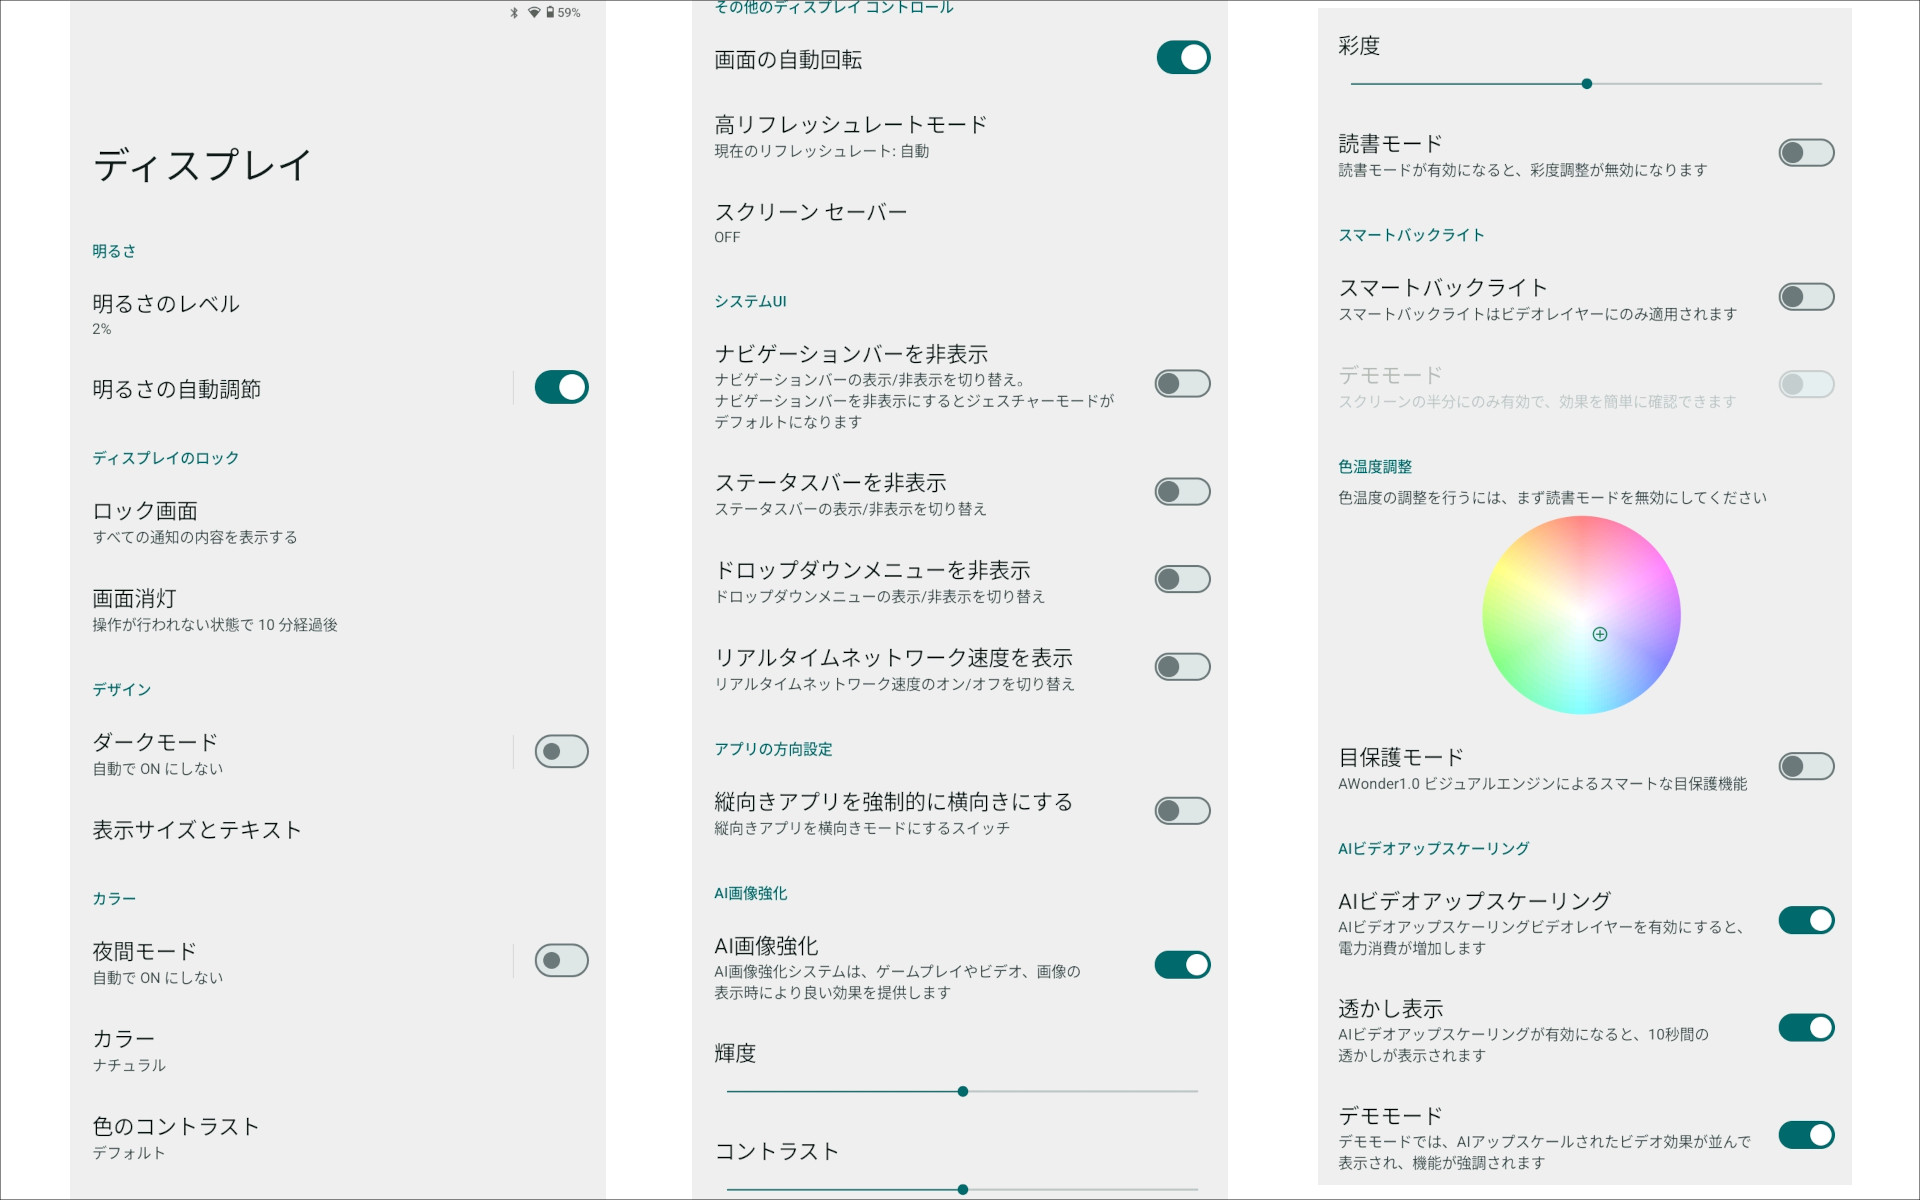Turn on スマートバックライト
This screenshot has width=1920, height=1200.
pos(1806,296)
